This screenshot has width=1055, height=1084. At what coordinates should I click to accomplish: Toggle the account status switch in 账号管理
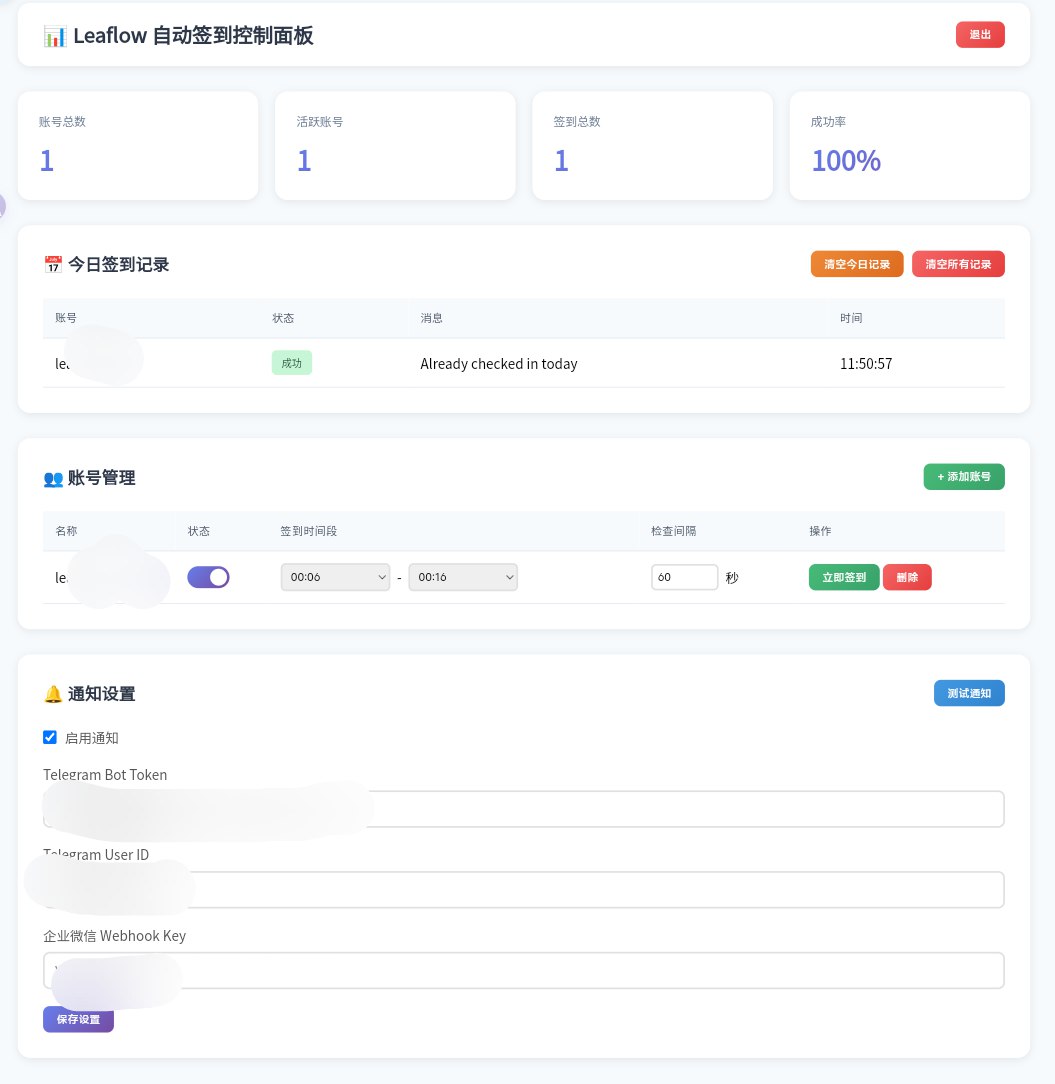click(208, 577)
